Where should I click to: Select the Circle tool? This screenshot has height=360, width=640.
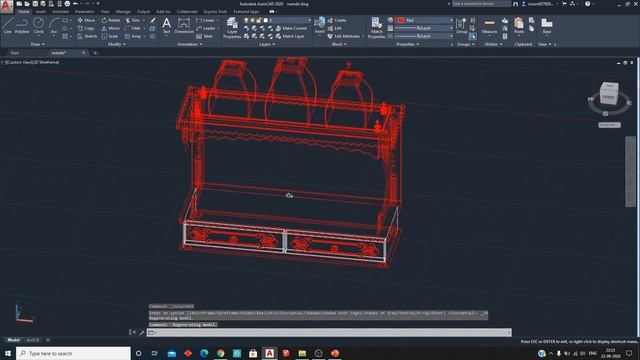pos(38,25)
